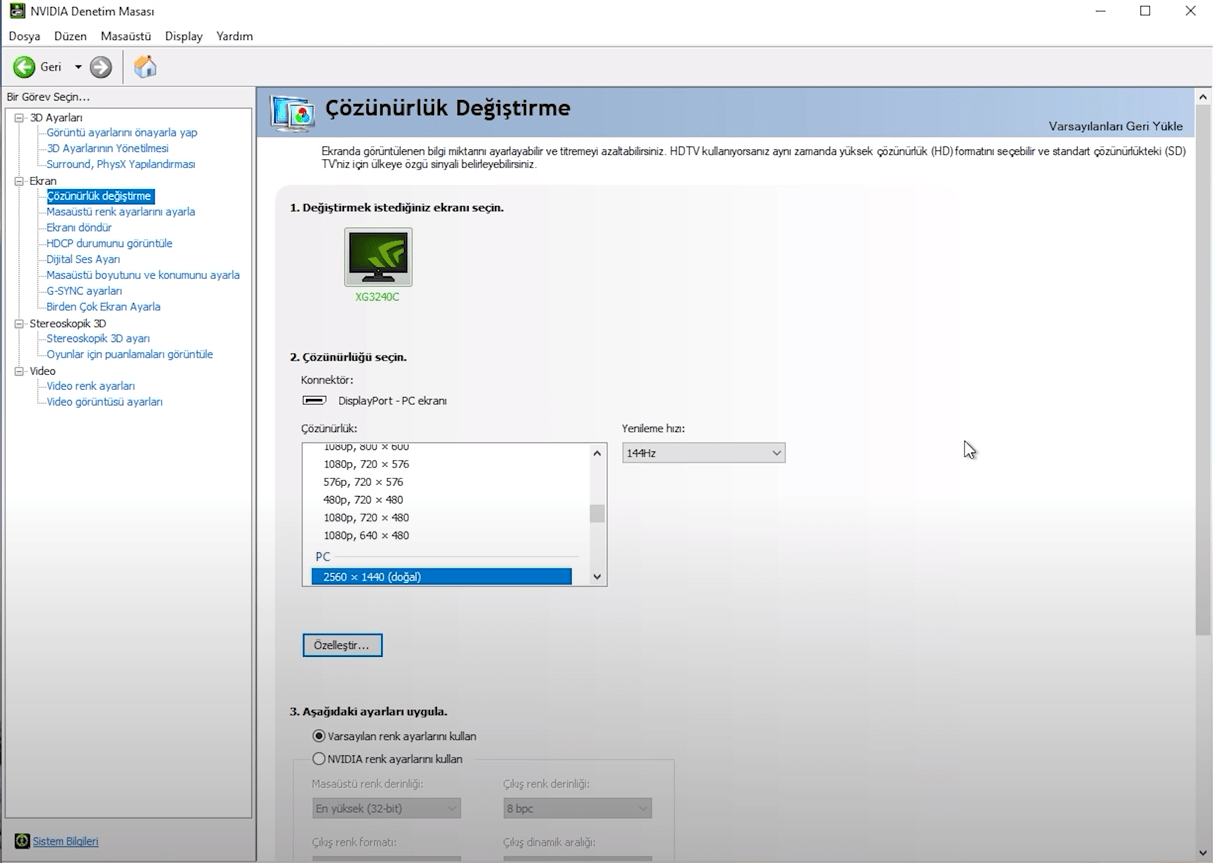Open the Display menu
This screenshot has width=1213, height=863.
[x=184, y=36]
